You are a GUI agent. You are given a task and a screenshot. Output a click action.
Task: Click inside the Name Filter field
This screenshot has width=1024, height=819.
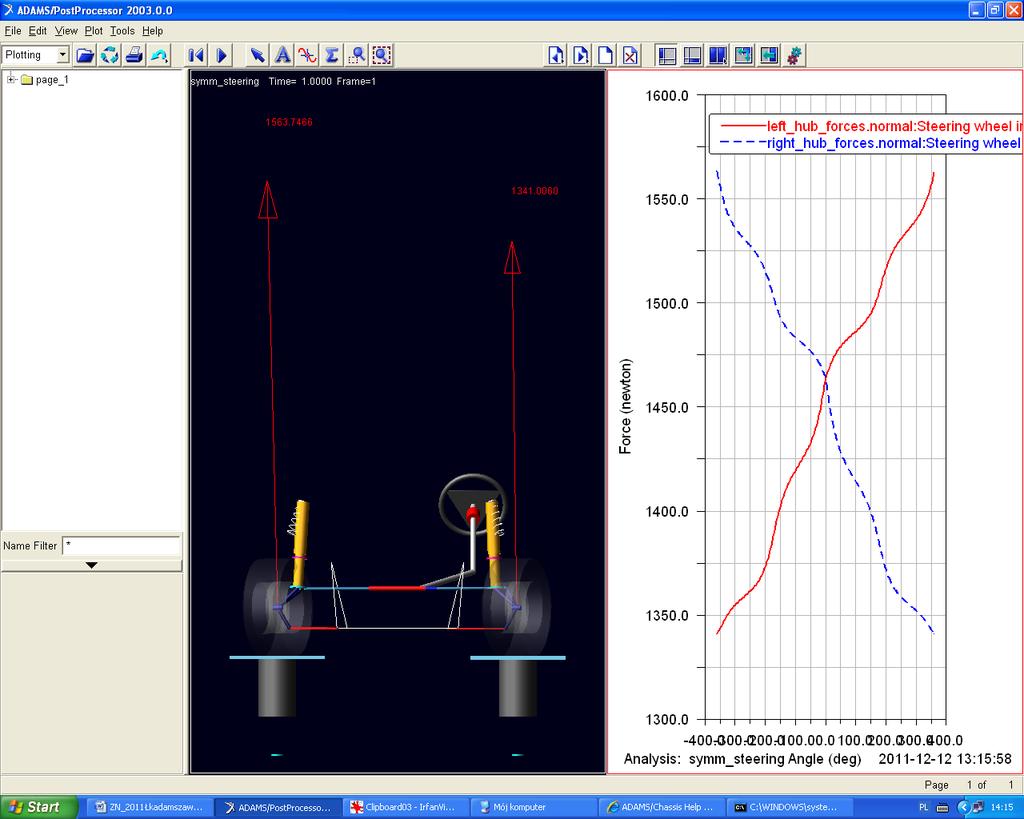(121, 545)
